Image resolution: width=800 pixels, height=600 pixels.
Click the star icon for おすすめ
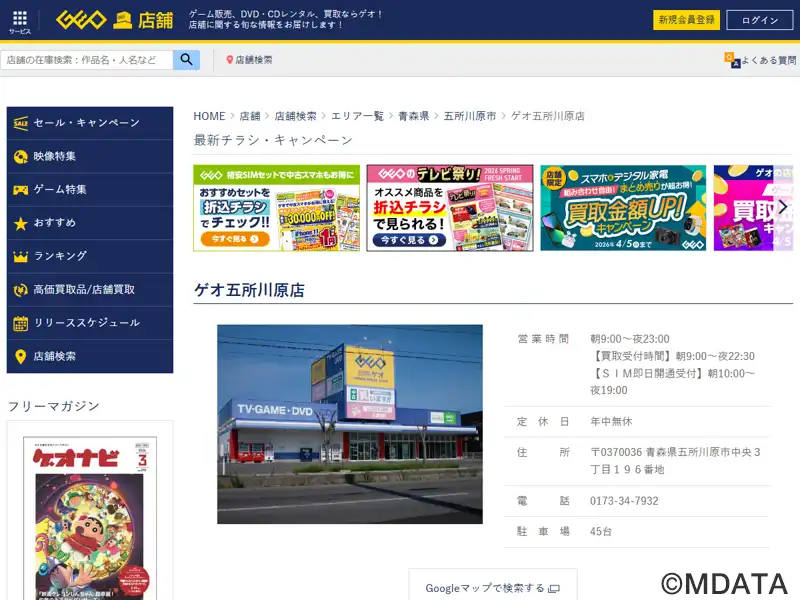coord(20,223)
